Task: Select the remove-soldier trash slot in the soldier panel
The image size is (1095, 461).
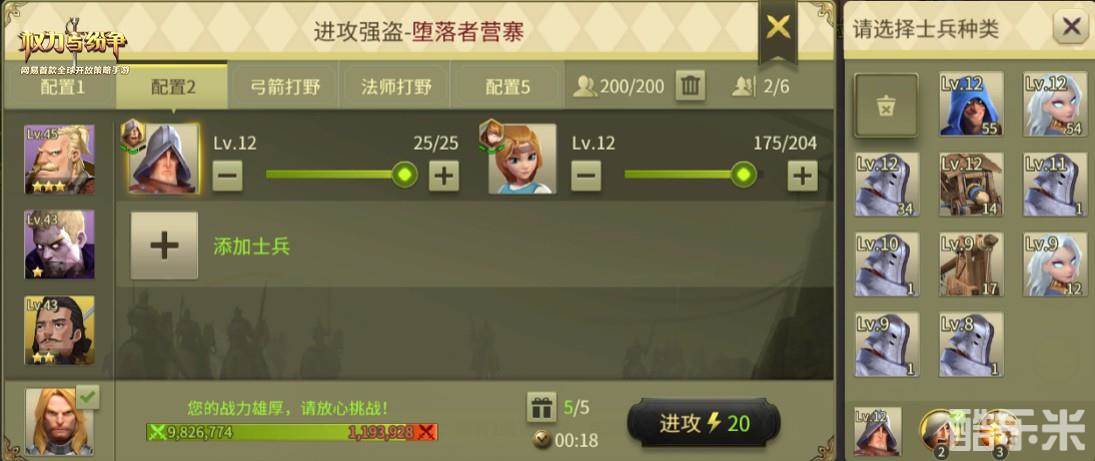Action: coord(885,105)
